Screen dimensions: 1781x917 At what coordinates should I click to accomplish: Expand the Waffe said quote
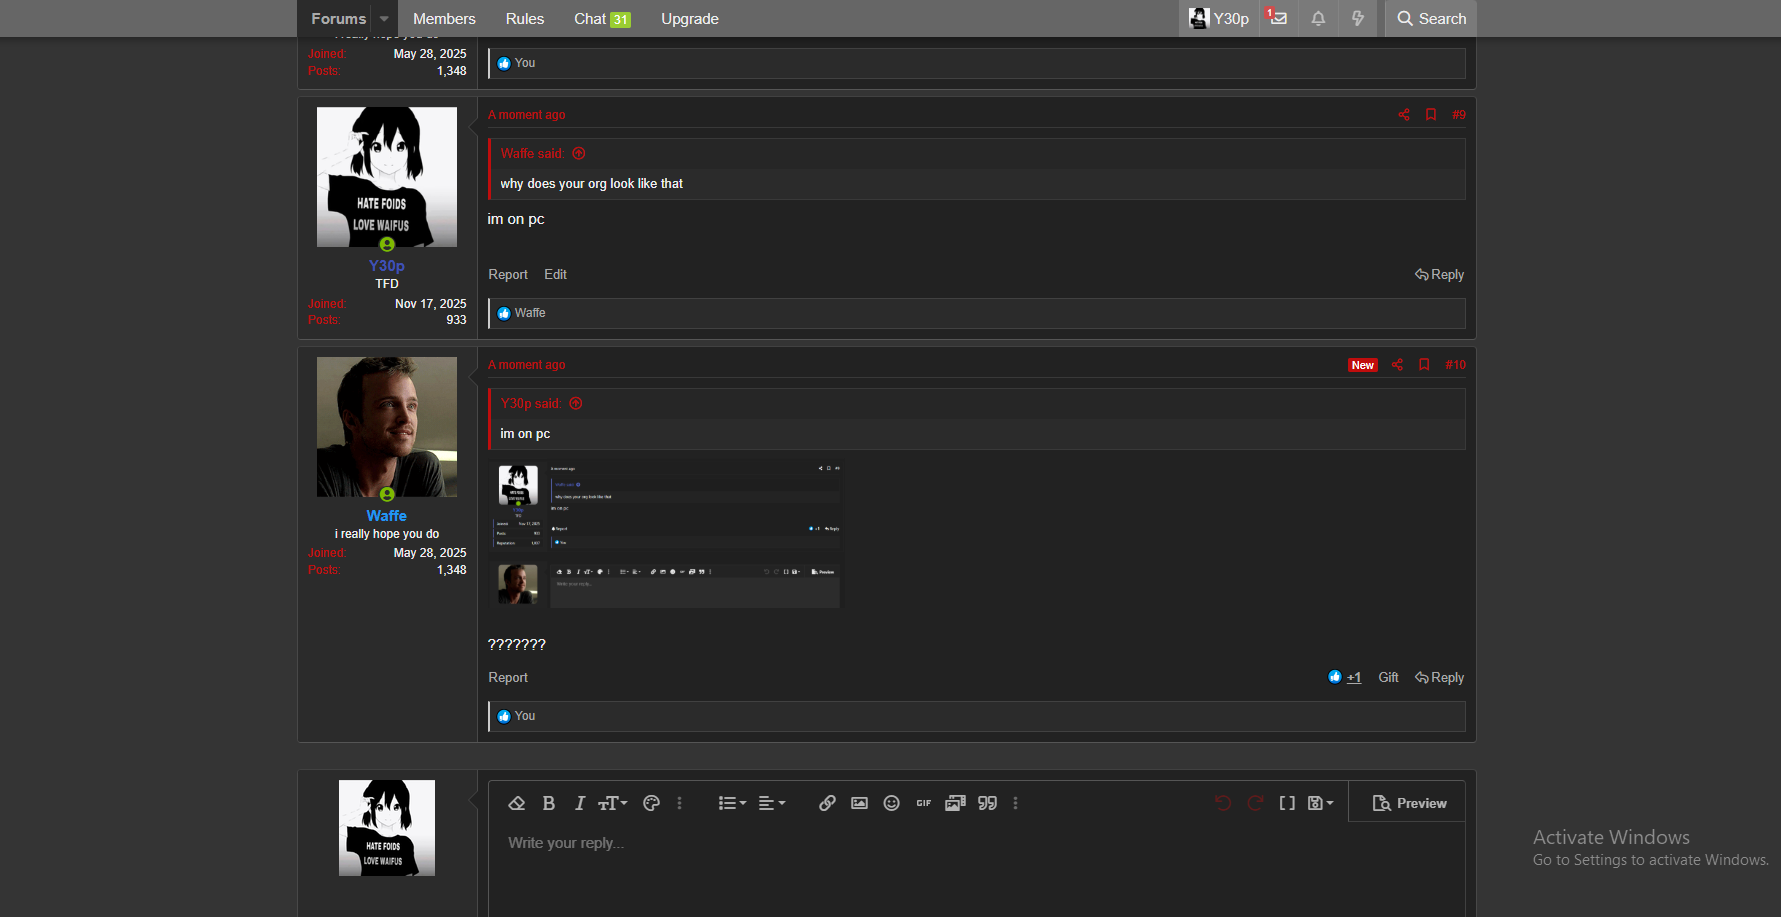pyautogui.click(x=579, y=153)
